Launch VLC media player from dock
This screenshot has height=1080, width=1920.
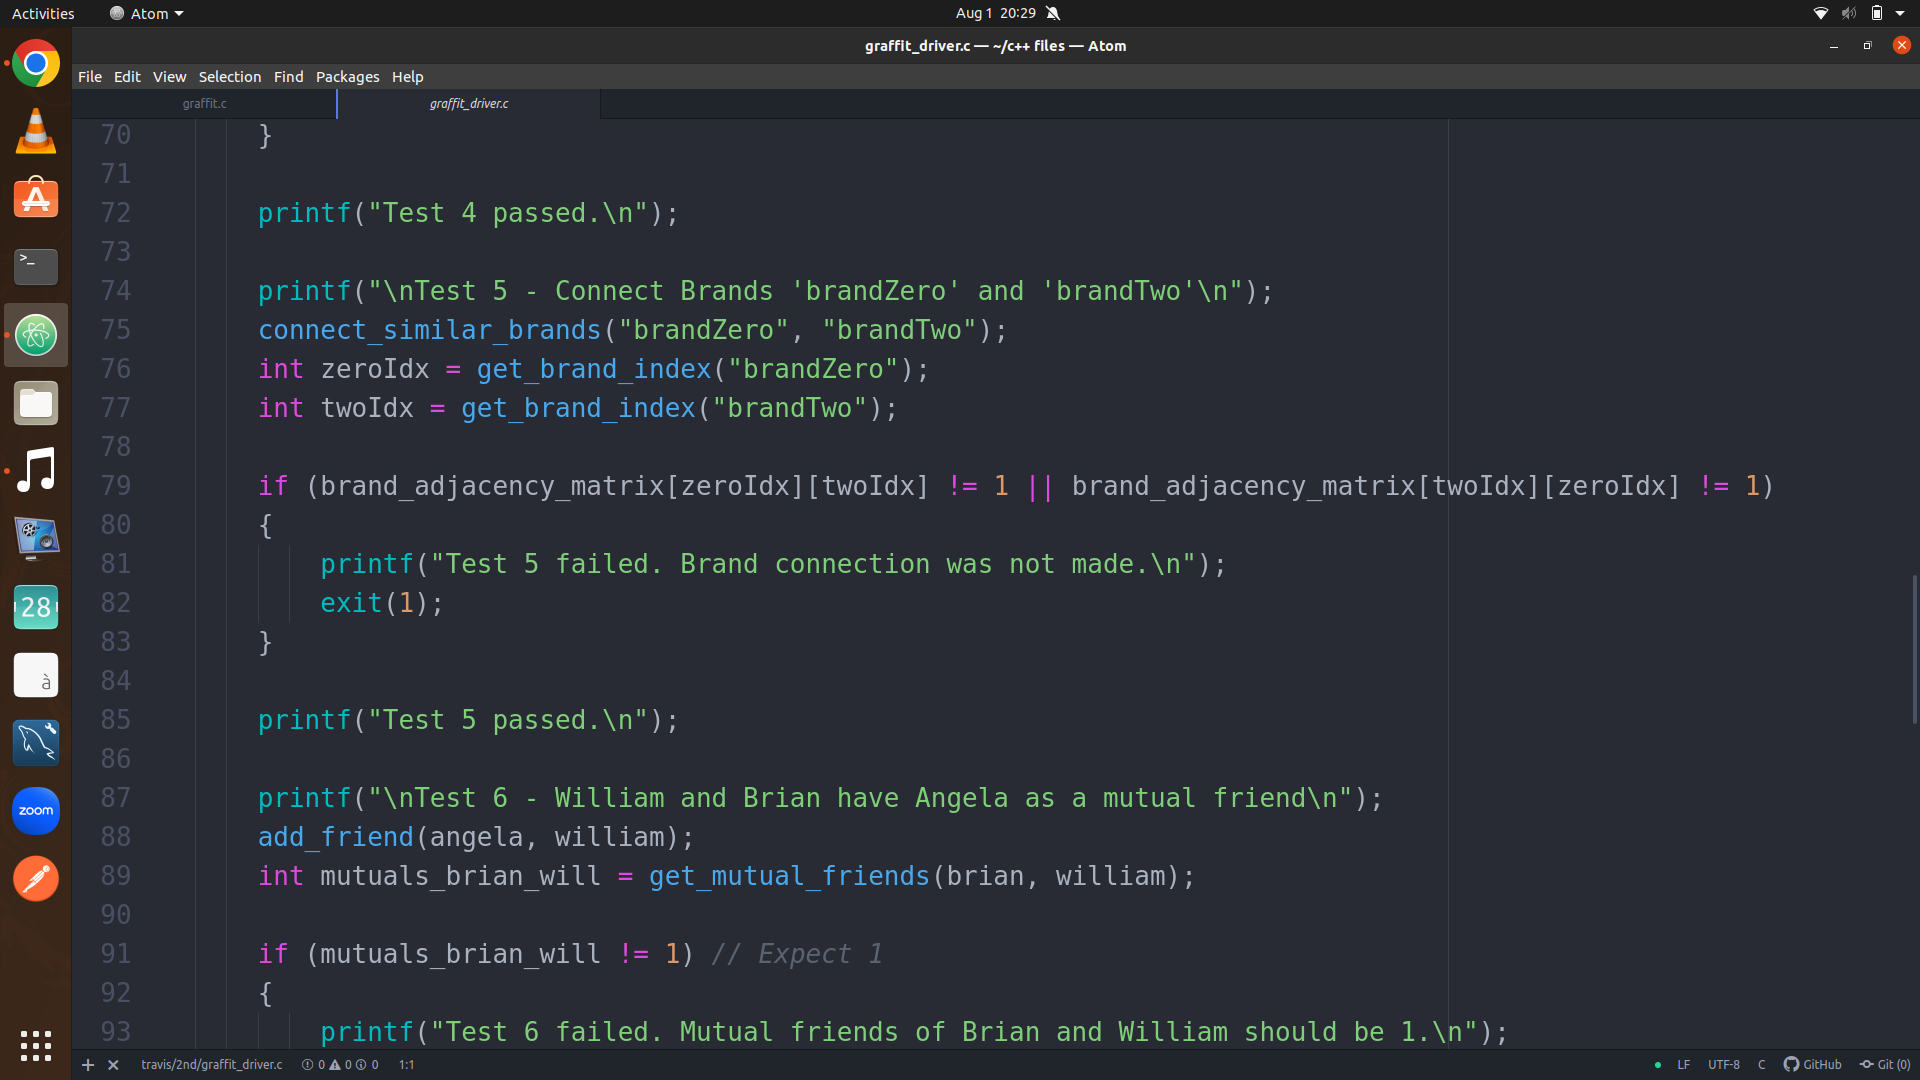[36, 131]
